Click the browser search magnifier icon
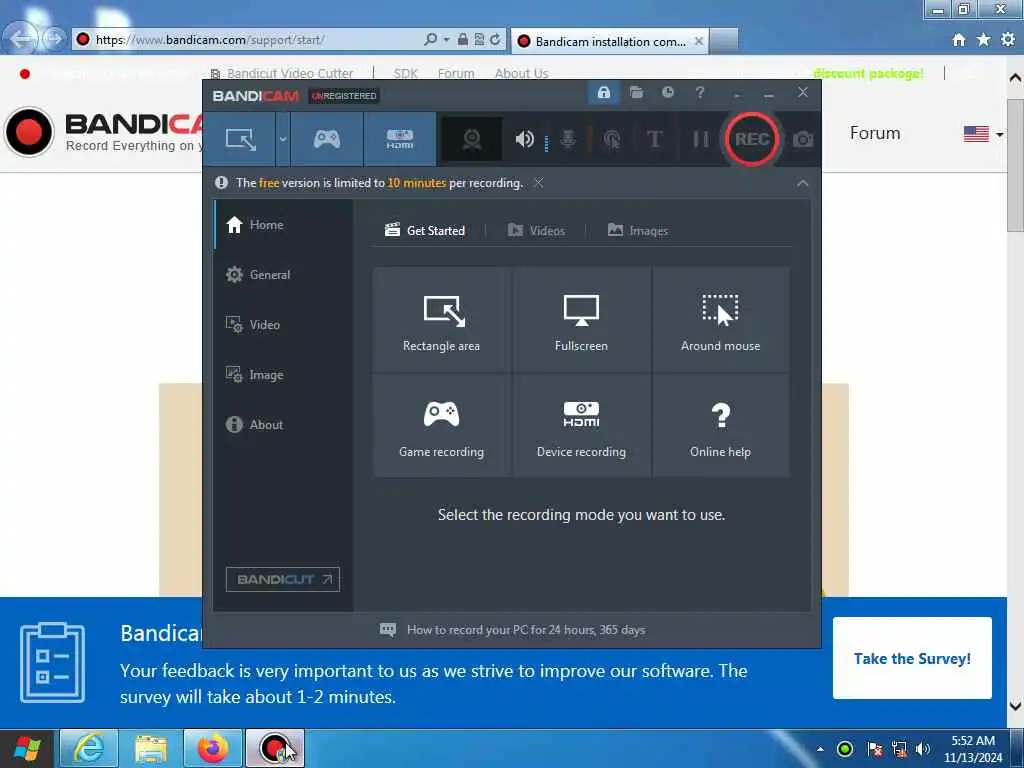The height and width of the screenshot is (768, 1024). [430, 40]
